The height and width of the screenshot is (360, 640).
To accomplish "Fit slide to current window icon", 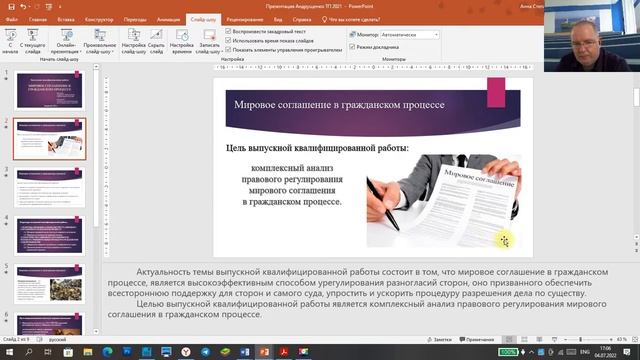I will (635, 339).
